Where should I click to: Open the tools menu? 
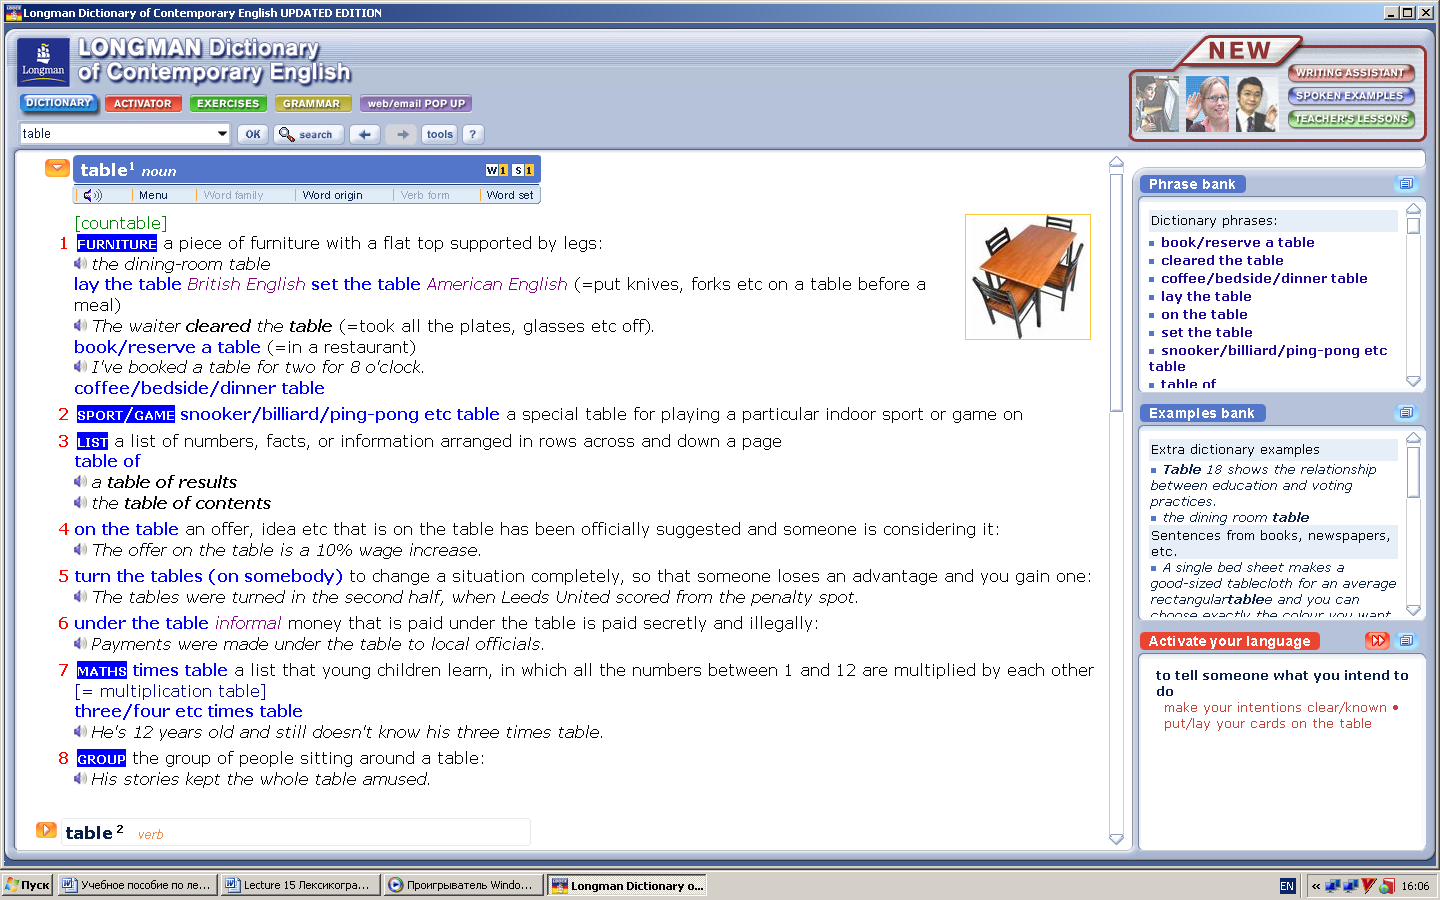[x=440, y=134]
